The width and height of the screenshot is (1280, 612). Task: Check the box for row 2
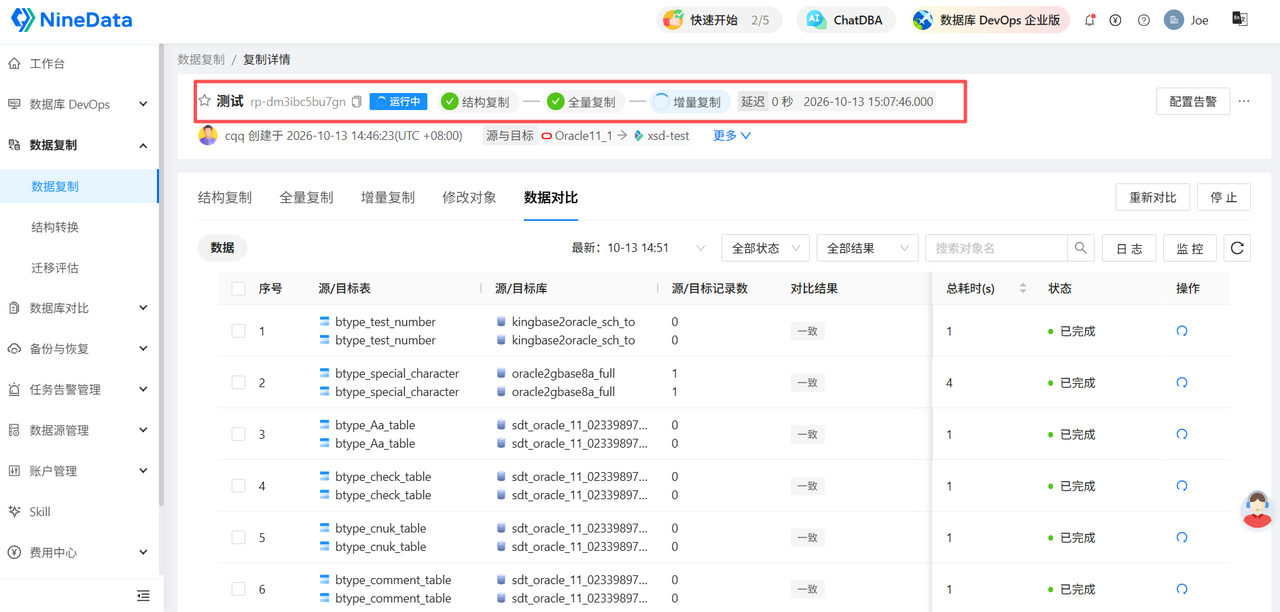click(238, 383)
